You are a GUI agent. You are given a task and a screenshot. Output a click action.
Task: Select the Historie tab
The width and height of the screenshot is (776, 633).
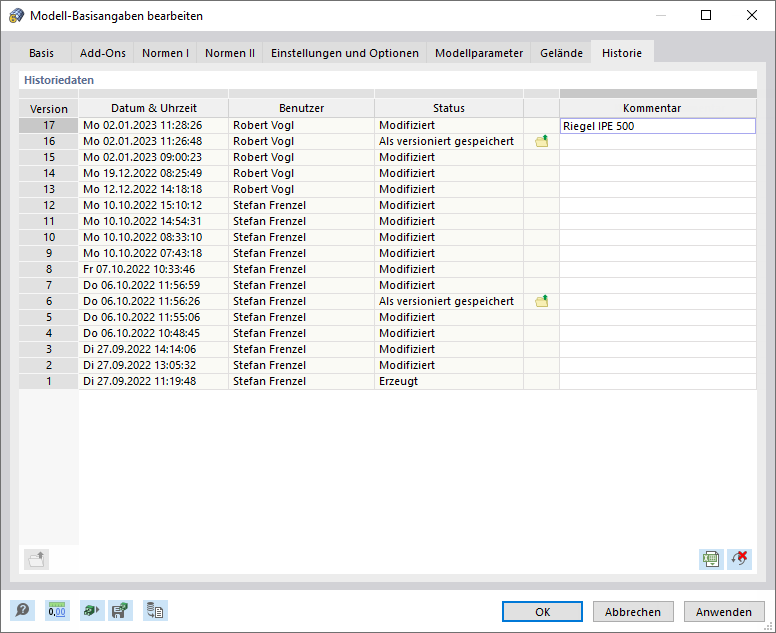point(622,52)
